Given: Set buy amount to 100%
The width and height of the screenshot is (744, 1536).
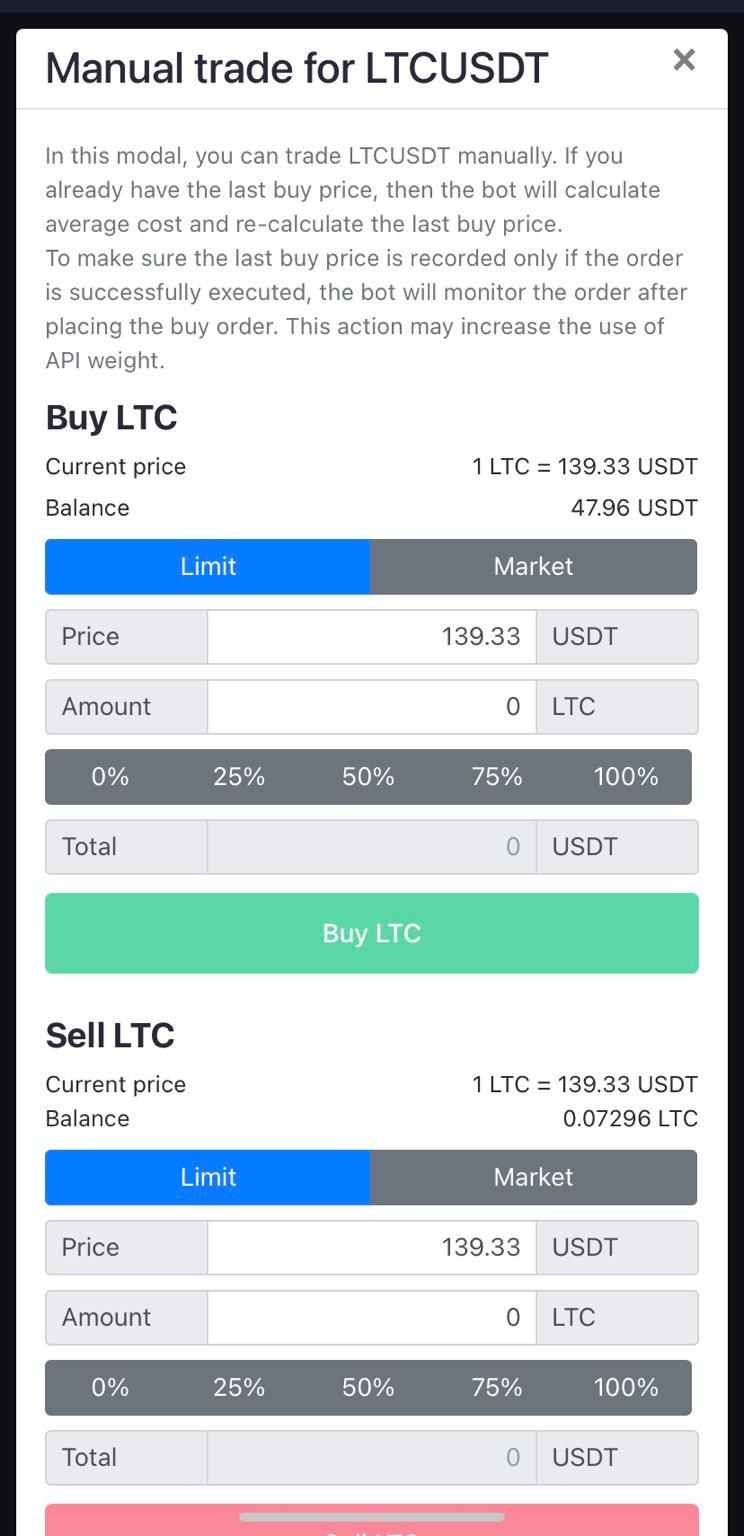Looking at the screenshot, I should click(626, 777).
